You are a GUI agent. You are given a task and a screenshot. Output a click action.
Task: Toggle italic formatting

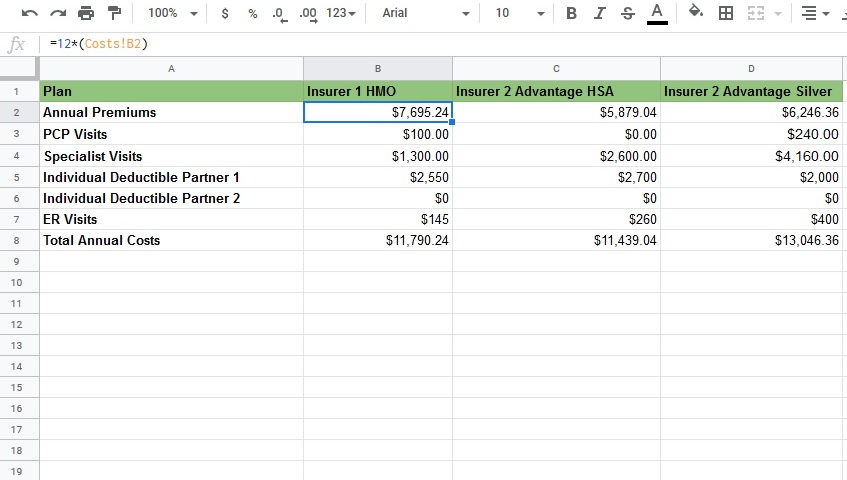(599, 13)
